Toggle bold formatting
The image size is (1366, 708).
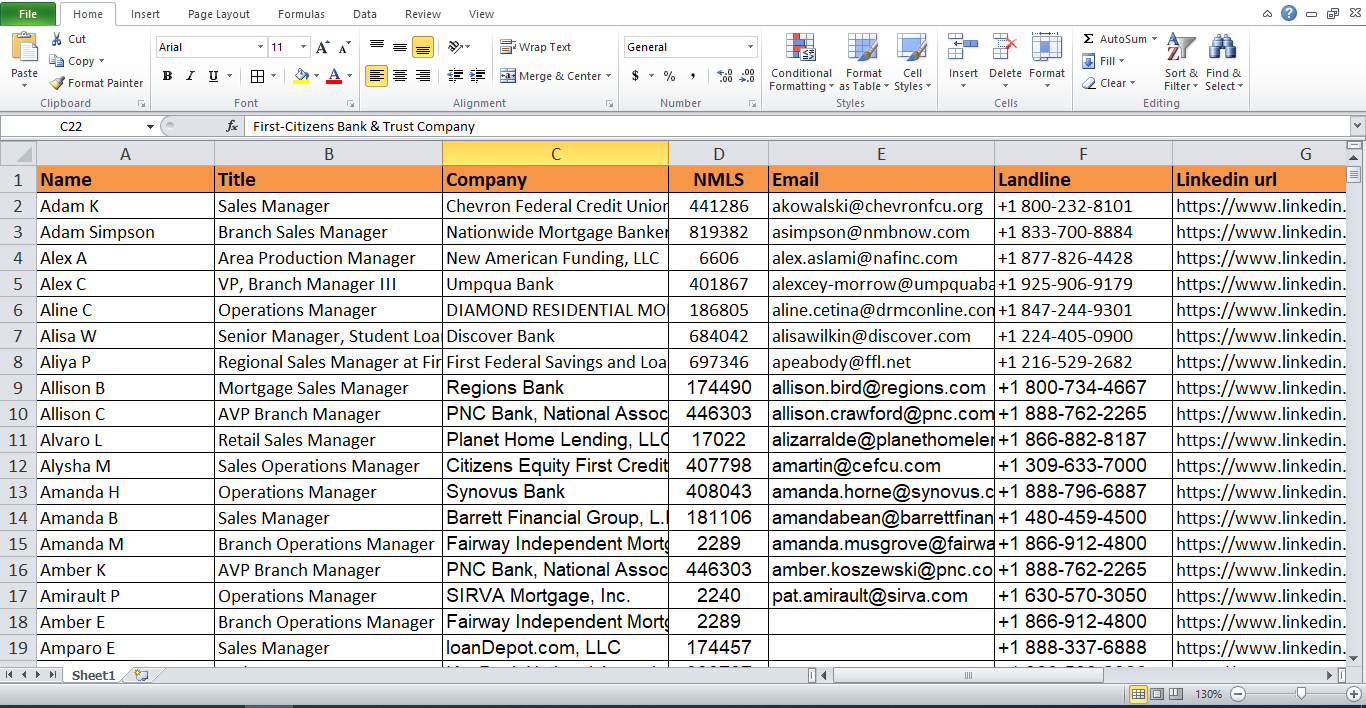(x=167, y=76)
